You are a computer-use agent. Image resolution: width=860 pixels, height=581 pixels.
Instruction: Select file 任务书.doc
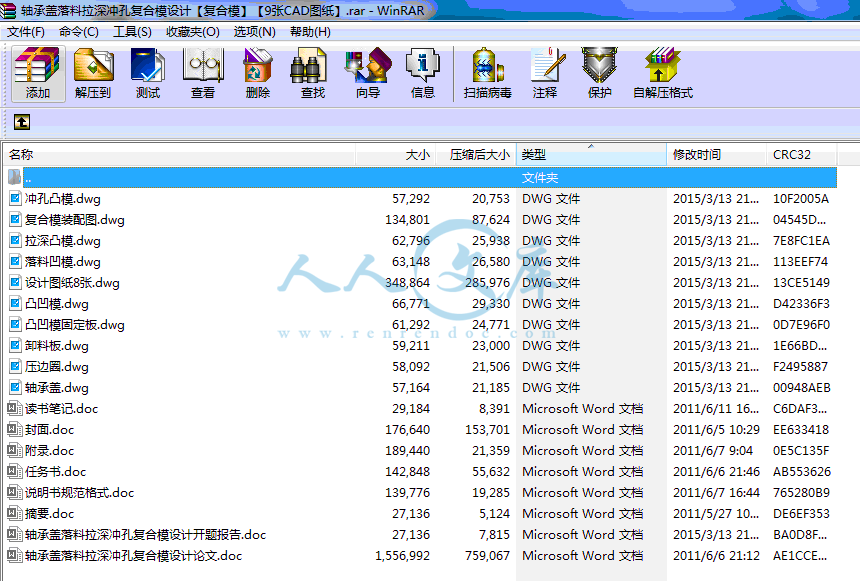tap(55, 472)
